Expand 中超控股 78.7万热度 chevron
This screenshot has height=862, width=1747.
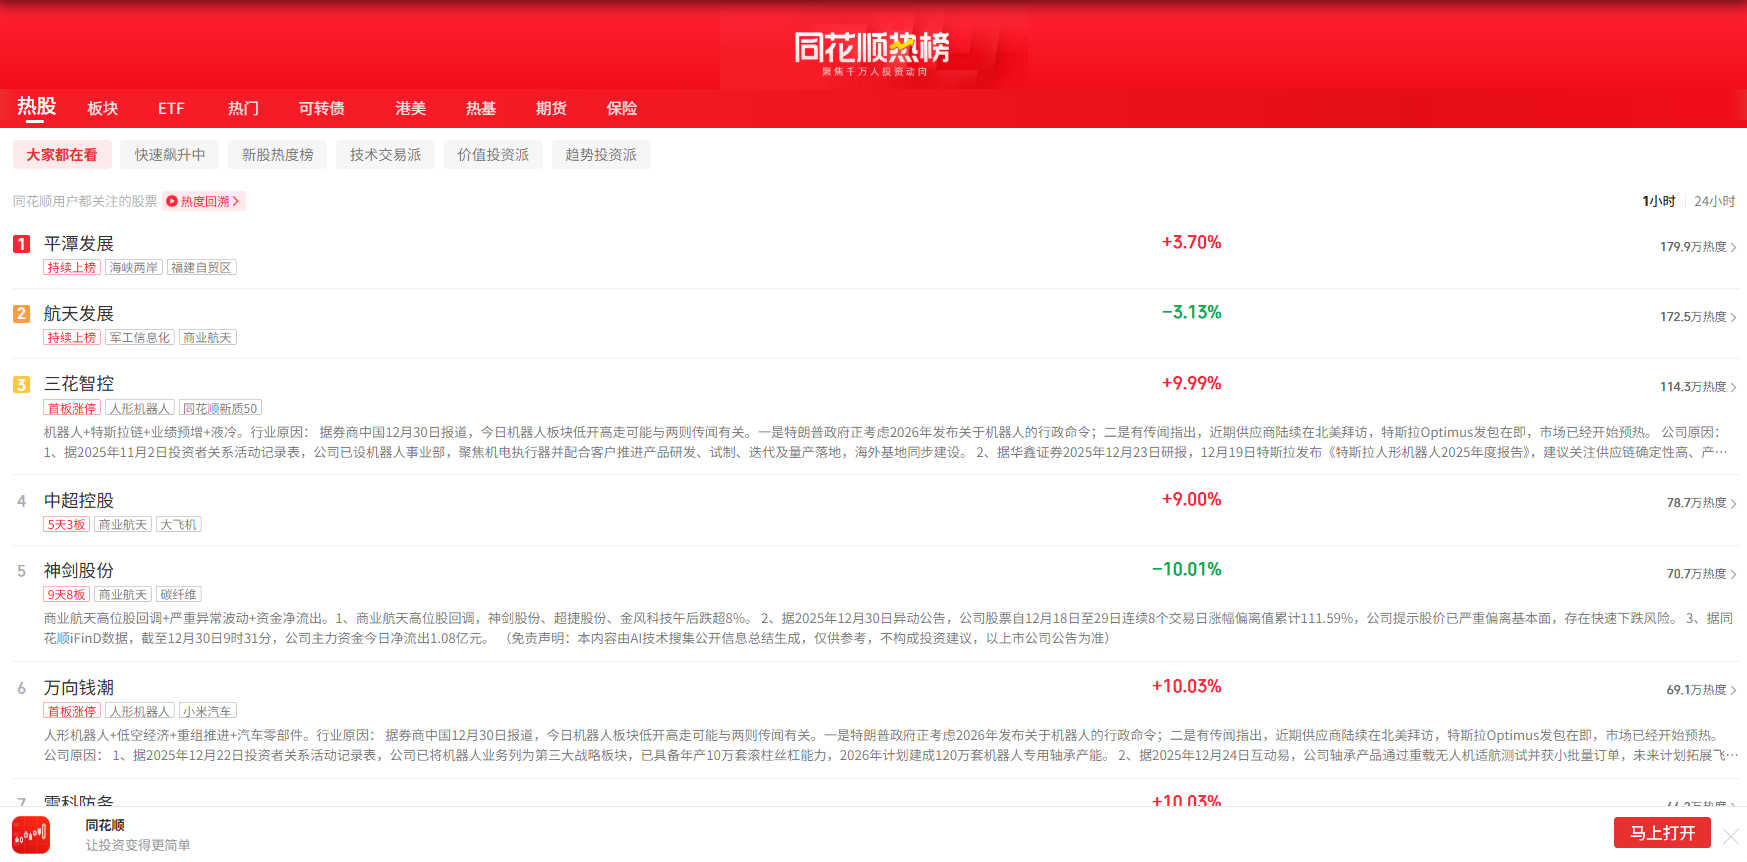coord(1733,503)
